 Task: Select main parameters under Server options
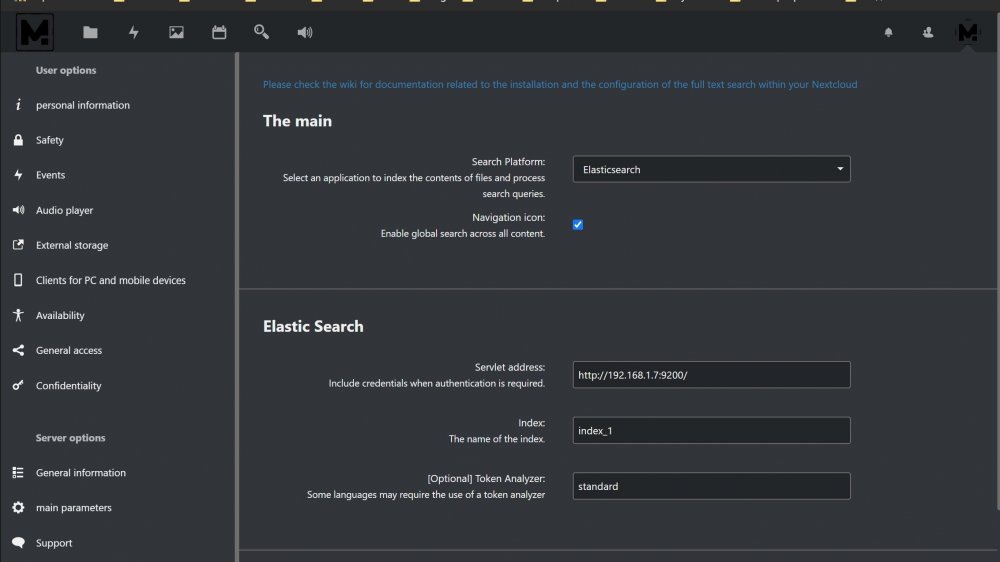[73, 508]
